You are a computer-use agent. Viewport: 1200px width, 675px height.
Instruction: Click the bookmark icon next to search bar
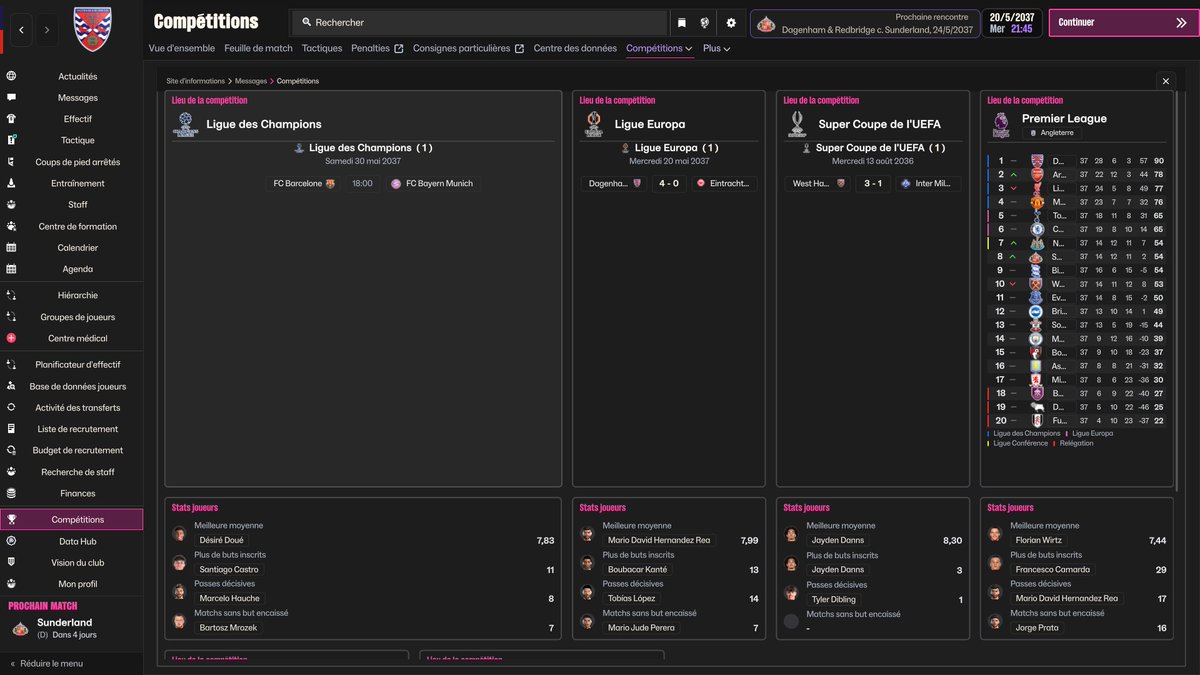(682, 22)
